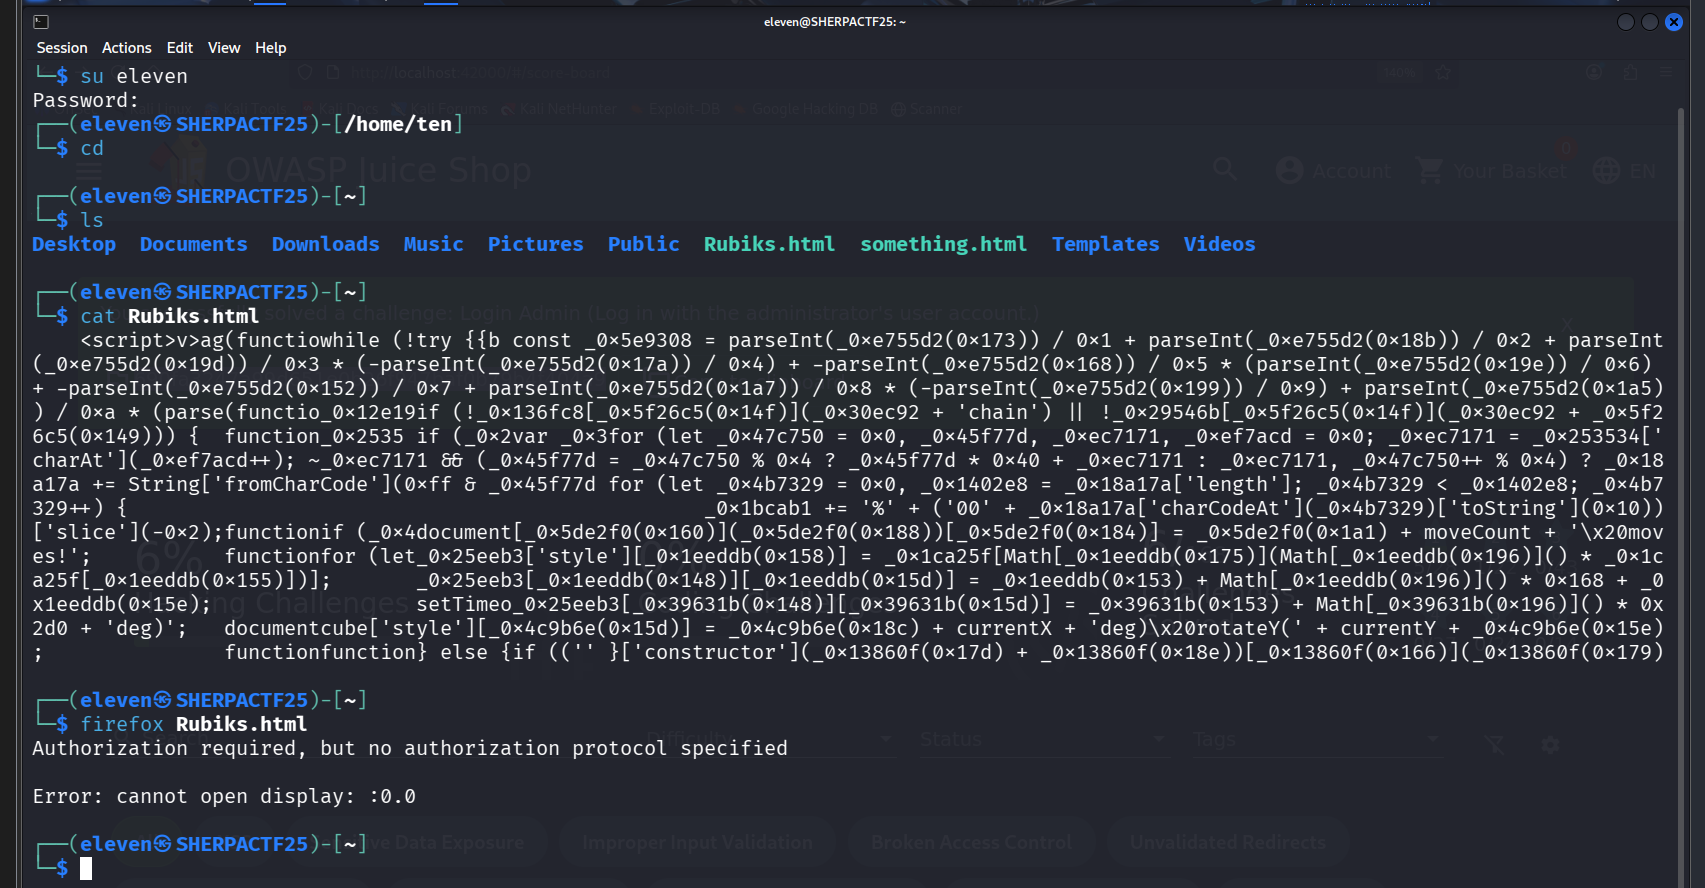Click the eleven@SHERPACTF25 window title
This screenshot has width=1705, height=888.
tap(834, 22)
